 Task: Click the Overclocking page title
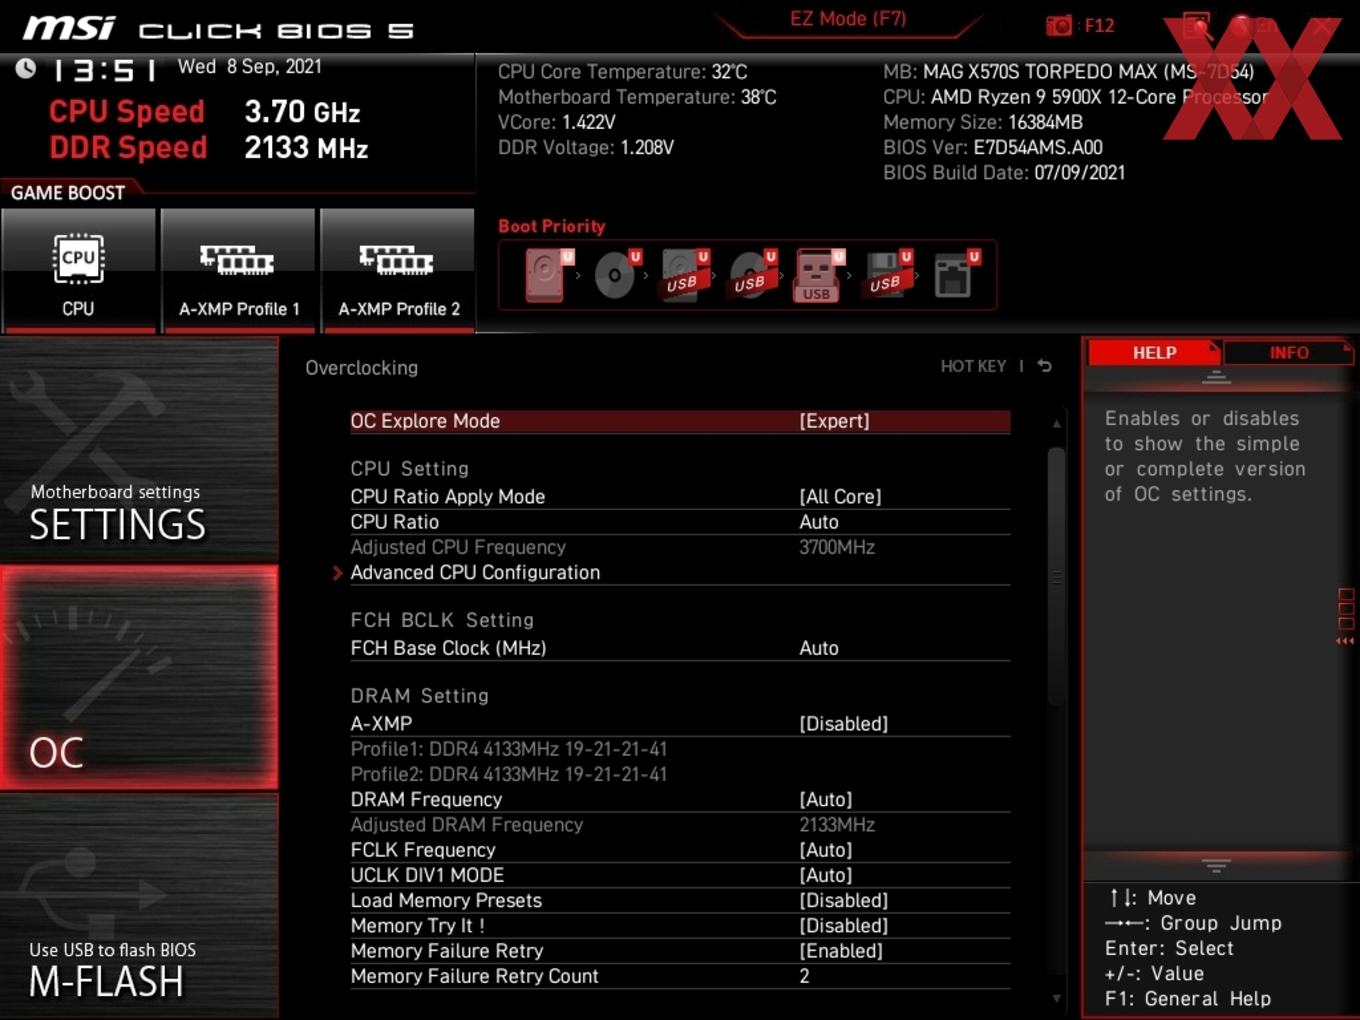click(x=361, y=368)
